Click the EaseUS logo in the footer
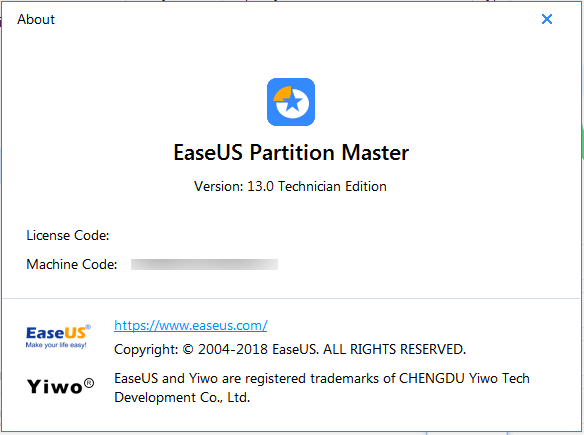 58,336
